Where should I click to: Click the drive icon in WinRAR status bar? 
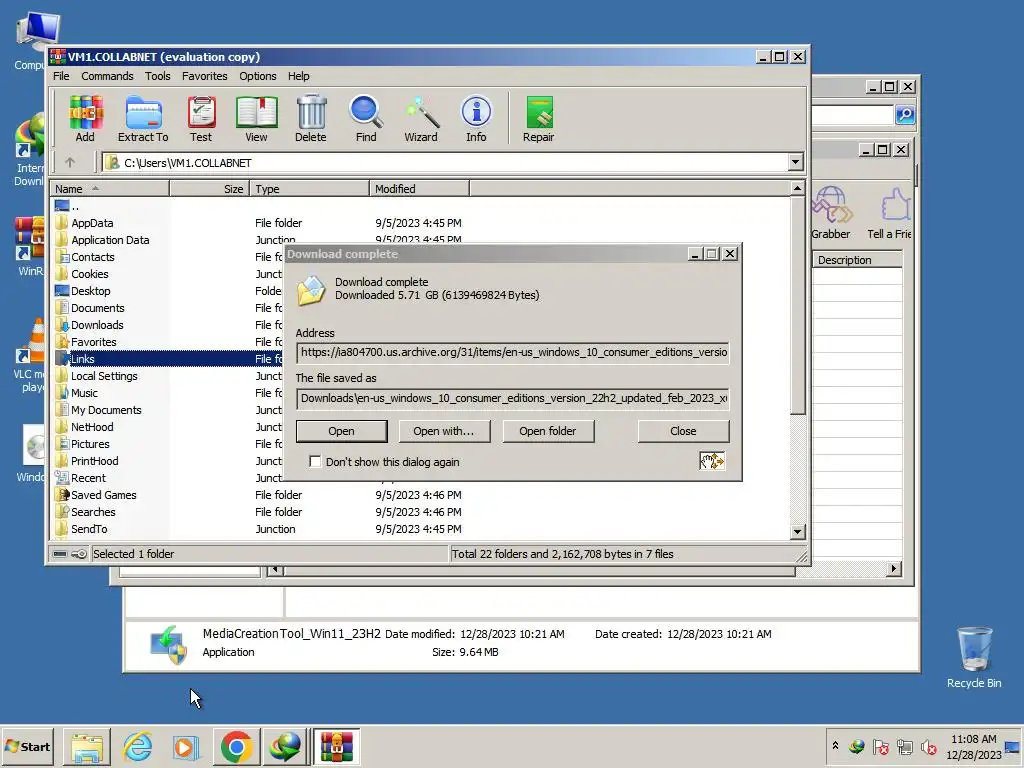[x=60, y=554]
